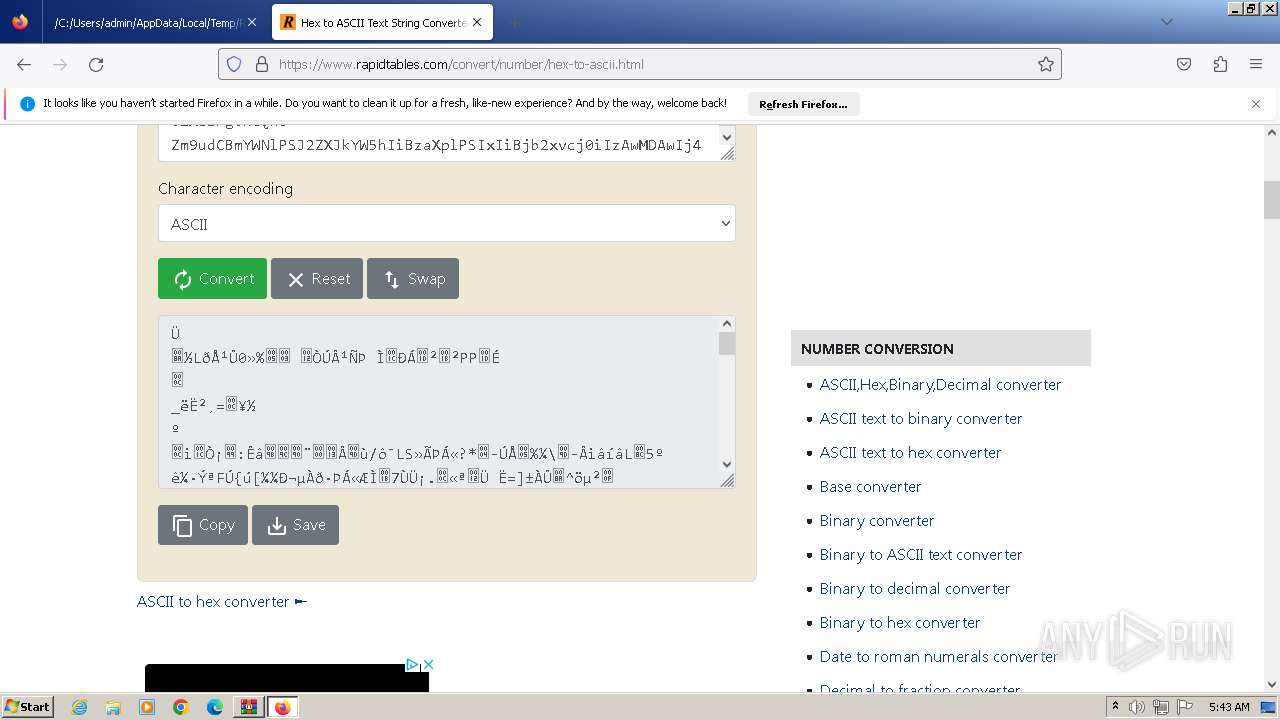Show hidden system tray icons
This screenshot has height=720, width=1280.
(1115, 707)
